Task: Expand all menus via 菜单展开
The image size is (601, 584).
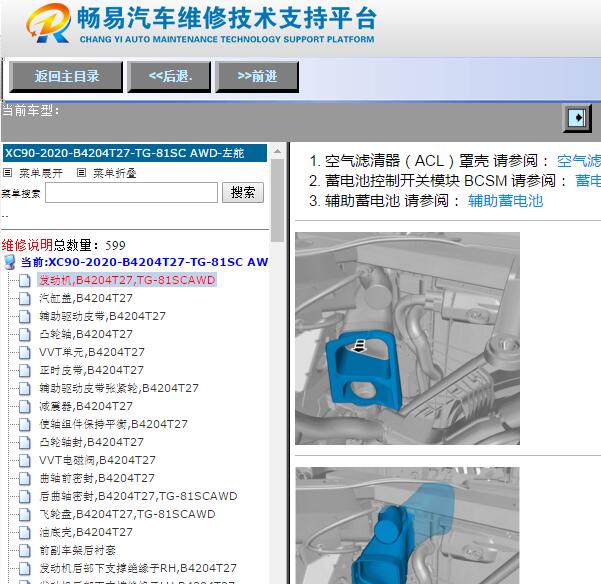Action: (41, 173)
